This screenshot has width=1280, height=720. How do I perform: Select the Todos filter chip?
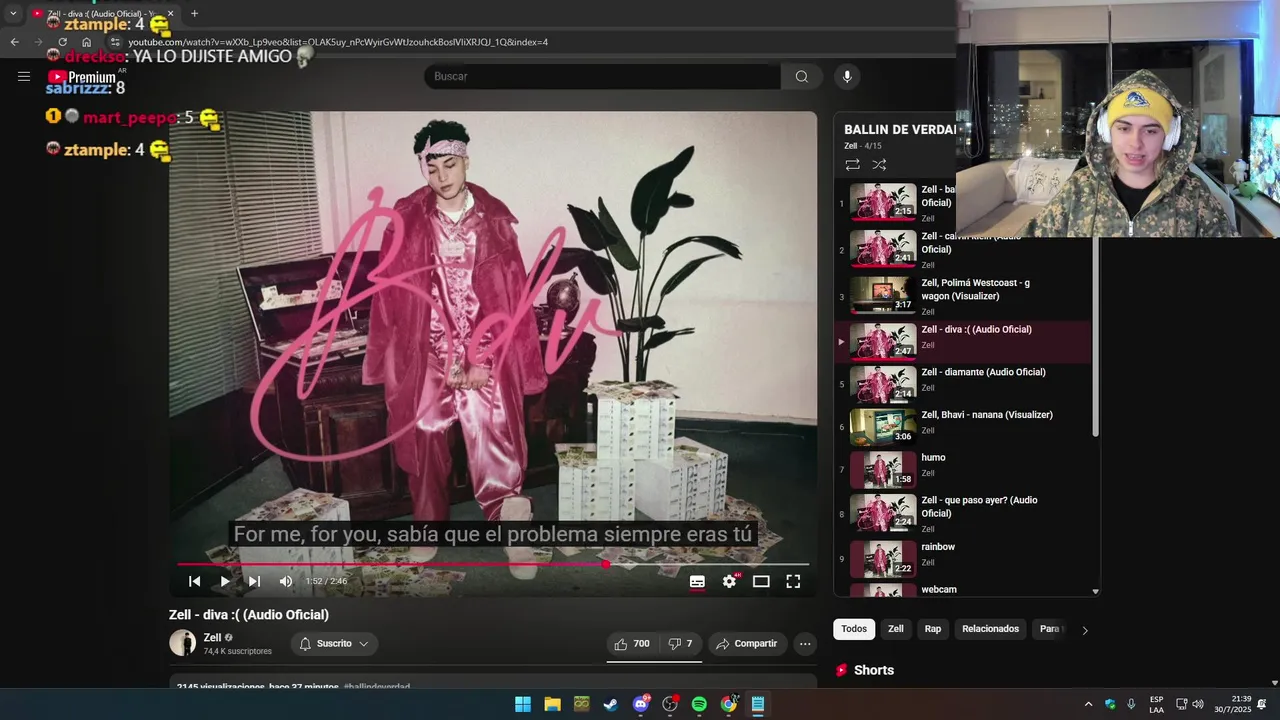pyautogui.click(x=854, y=629)
